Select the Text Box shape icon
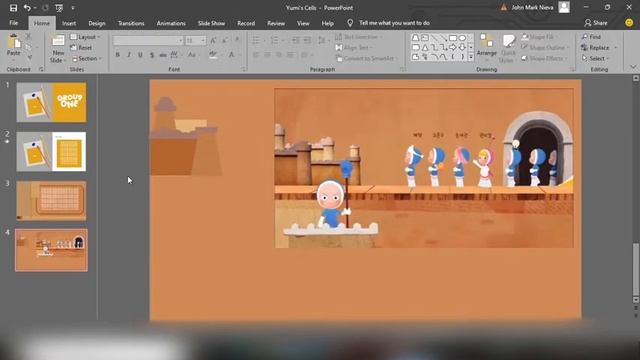Screen dimensions: 640x360 coord(424,38)
